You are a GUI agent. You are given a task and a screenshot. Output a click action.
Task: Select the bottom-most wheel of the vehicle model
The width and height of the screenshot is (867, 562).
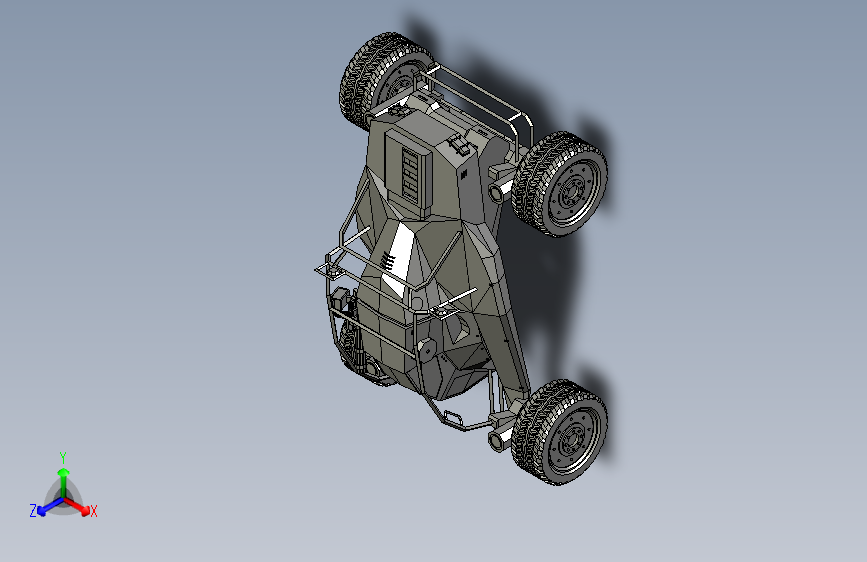560,432
